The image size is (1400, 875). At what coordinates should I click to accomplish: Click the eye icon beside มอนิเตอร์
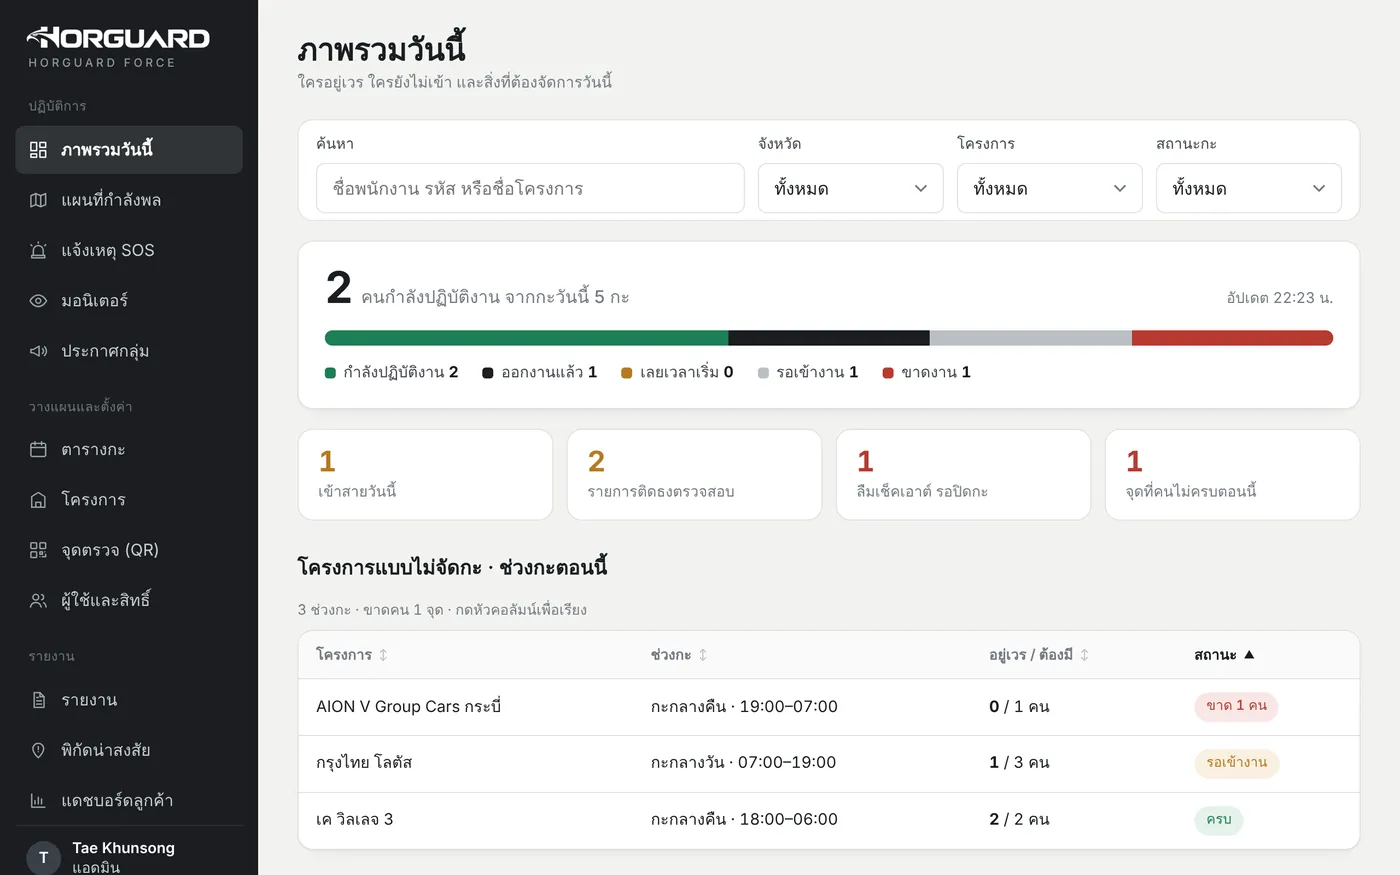38,300
